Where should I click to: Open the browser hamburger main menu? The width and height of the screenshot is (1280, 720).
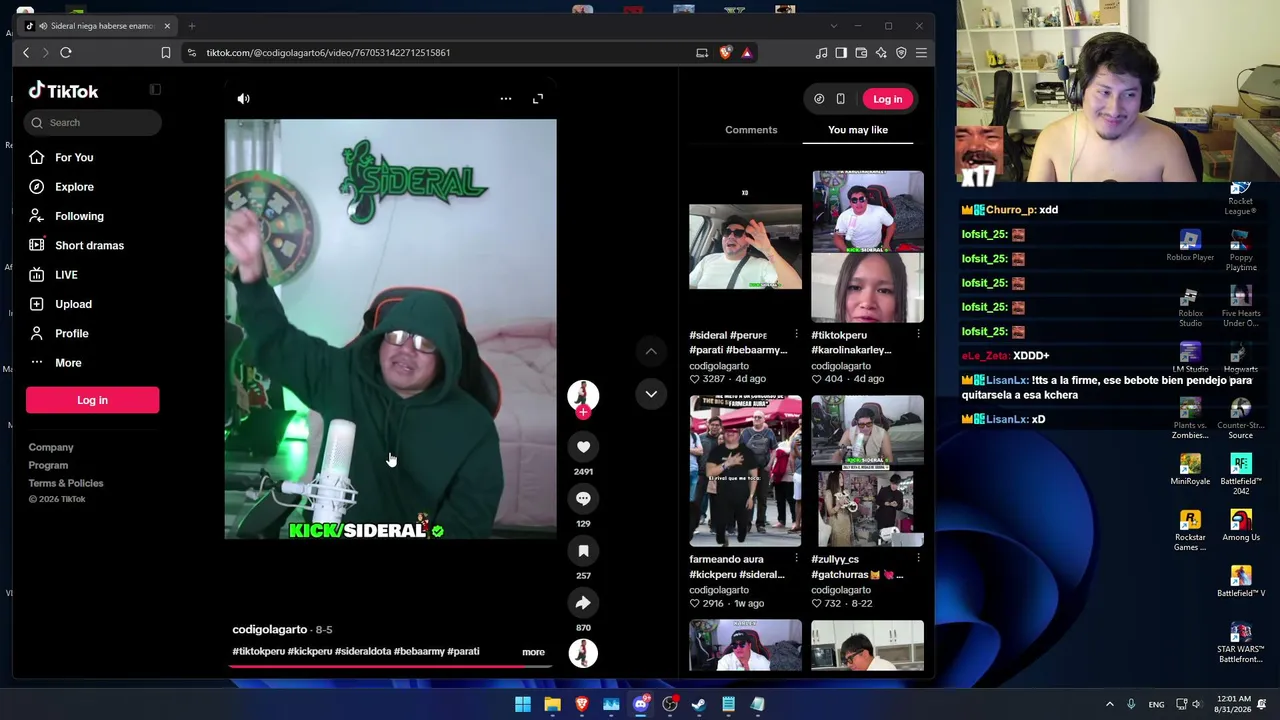[921, 53]
